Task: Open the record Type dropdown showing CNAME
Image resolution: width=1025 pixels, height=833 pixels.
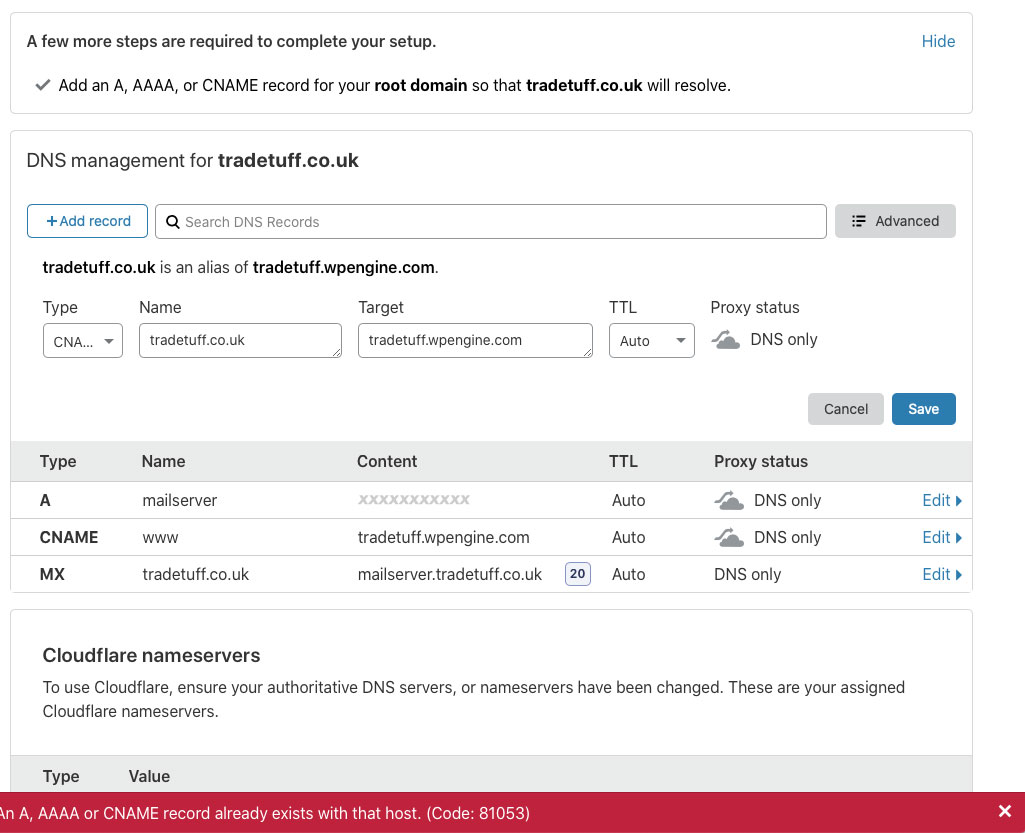Action: (x=83, y=341)
